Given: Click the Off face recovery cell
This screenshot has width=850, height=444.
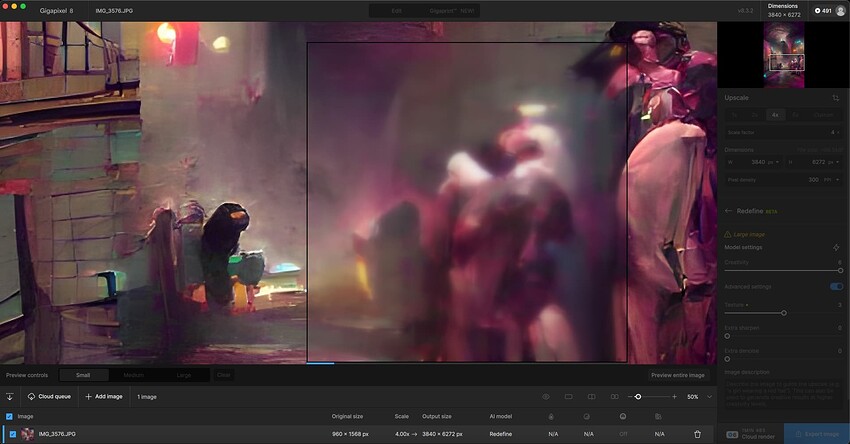Looking at the screenshot, I should [x=623, y=434].
